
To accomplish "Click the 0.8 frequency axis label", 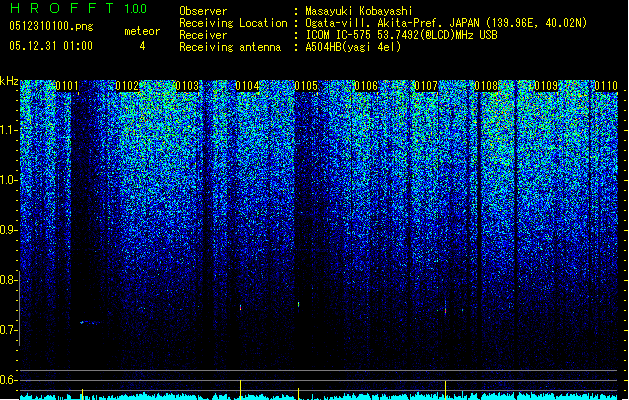I will tap(8, 280).
